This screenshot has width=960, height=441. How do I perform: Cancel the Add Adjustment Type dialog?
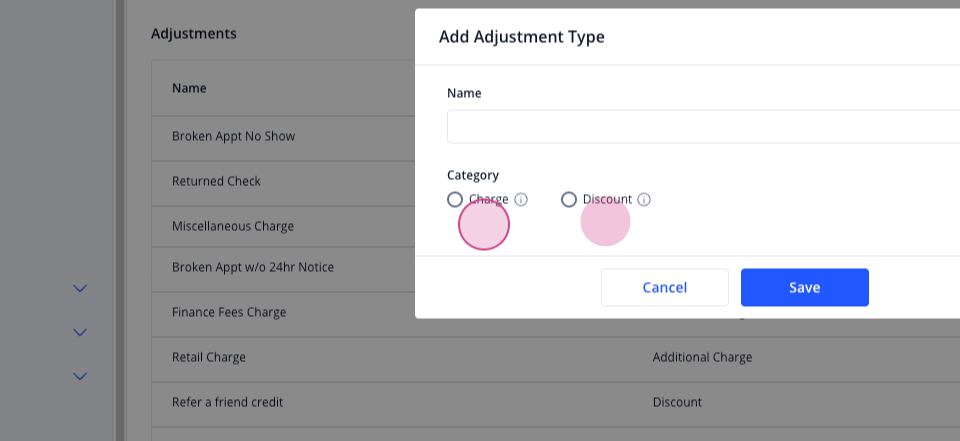point(665,287)
